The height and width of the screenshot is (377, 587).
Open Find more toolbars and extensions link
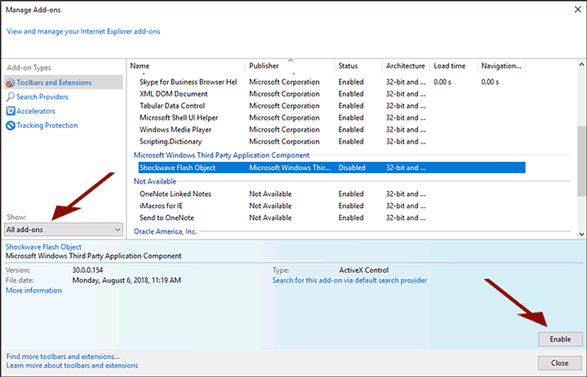pyautogui.click(x=63, y=356)
